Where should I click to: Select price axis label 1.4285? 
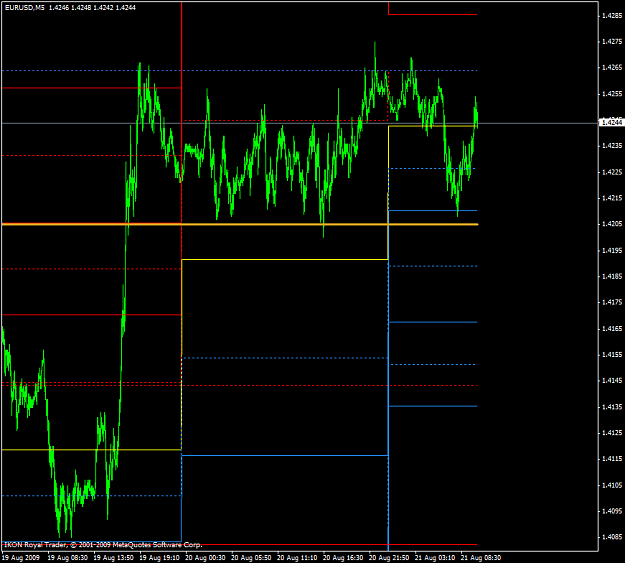click(612, 16)
